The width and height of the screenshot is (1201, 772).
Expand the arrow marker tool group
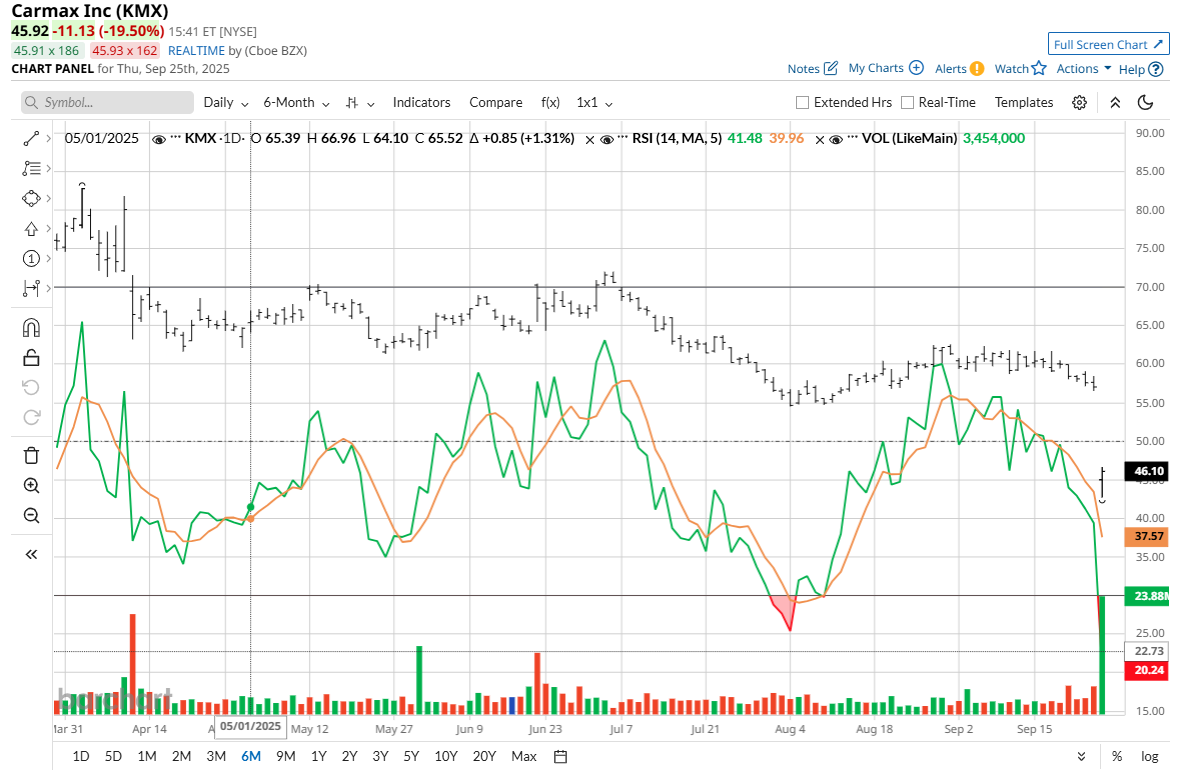click(46, 229)
